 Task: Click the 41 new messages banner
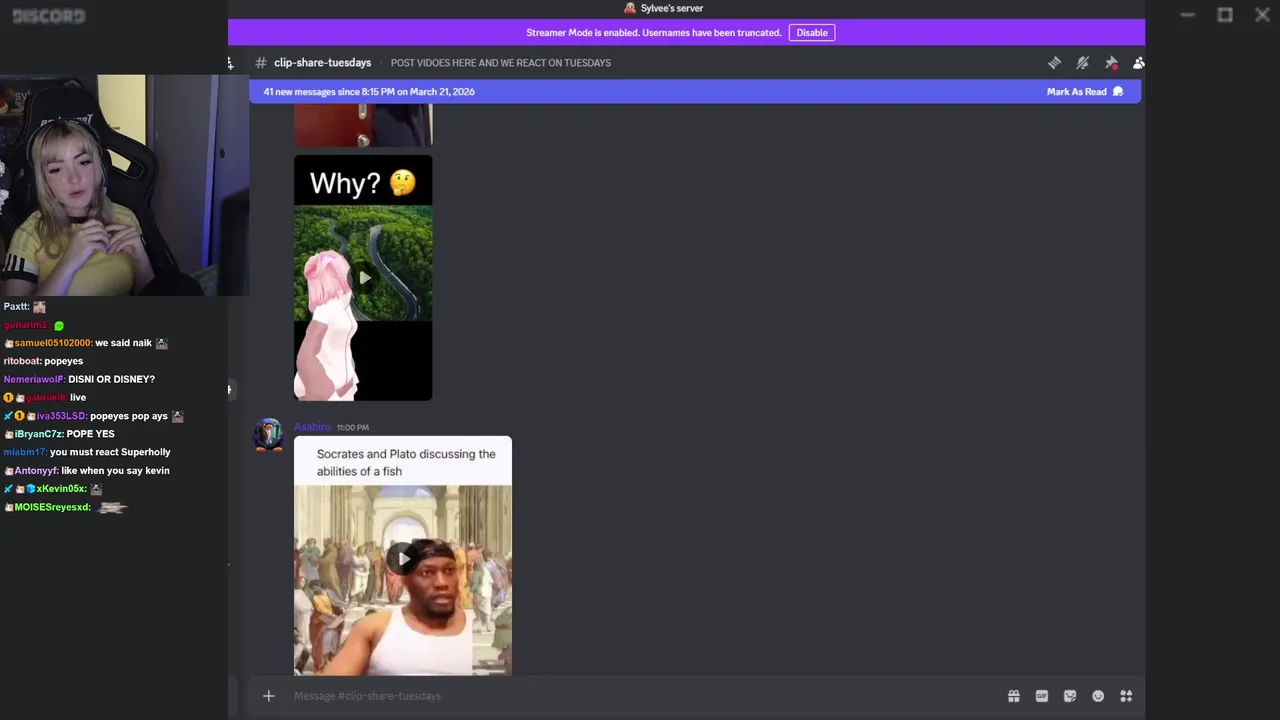click(695, 92)
